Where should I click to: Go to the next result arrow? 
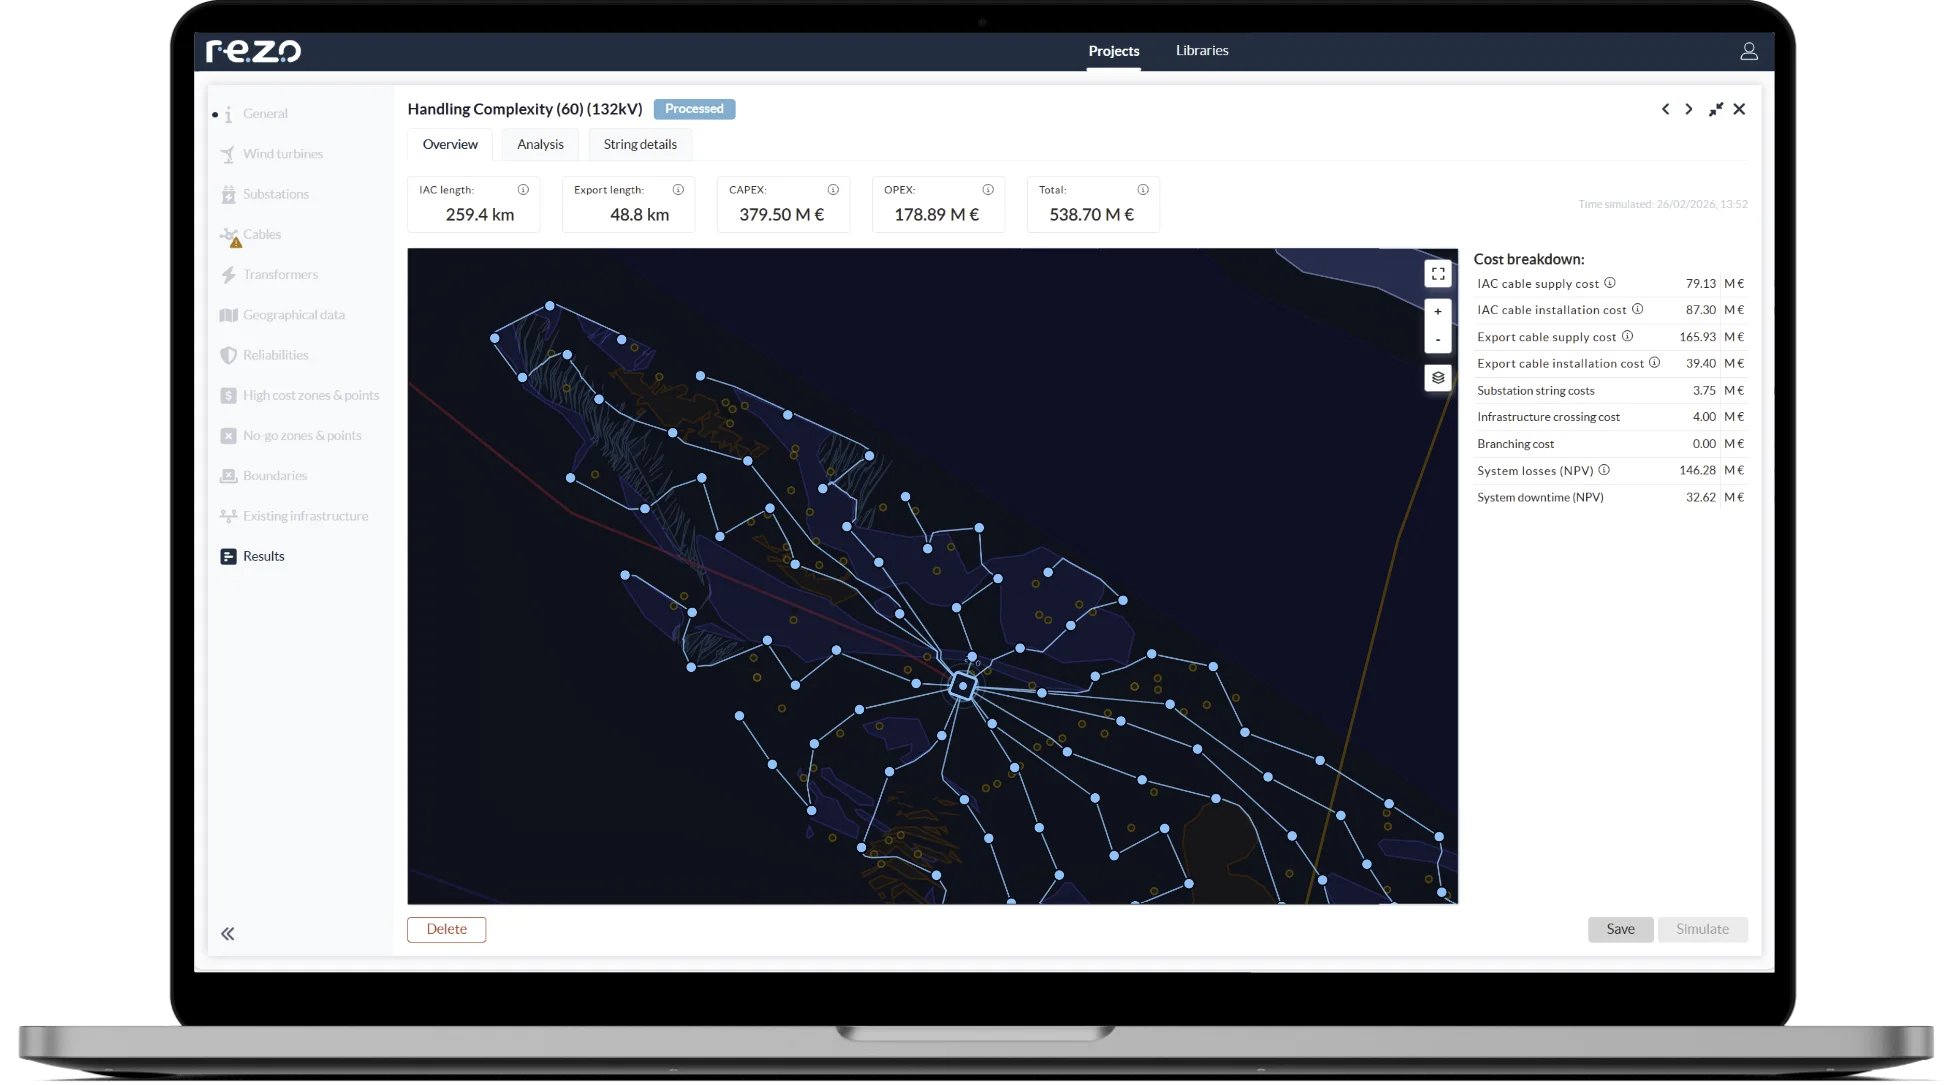[x=1689, y=109]
